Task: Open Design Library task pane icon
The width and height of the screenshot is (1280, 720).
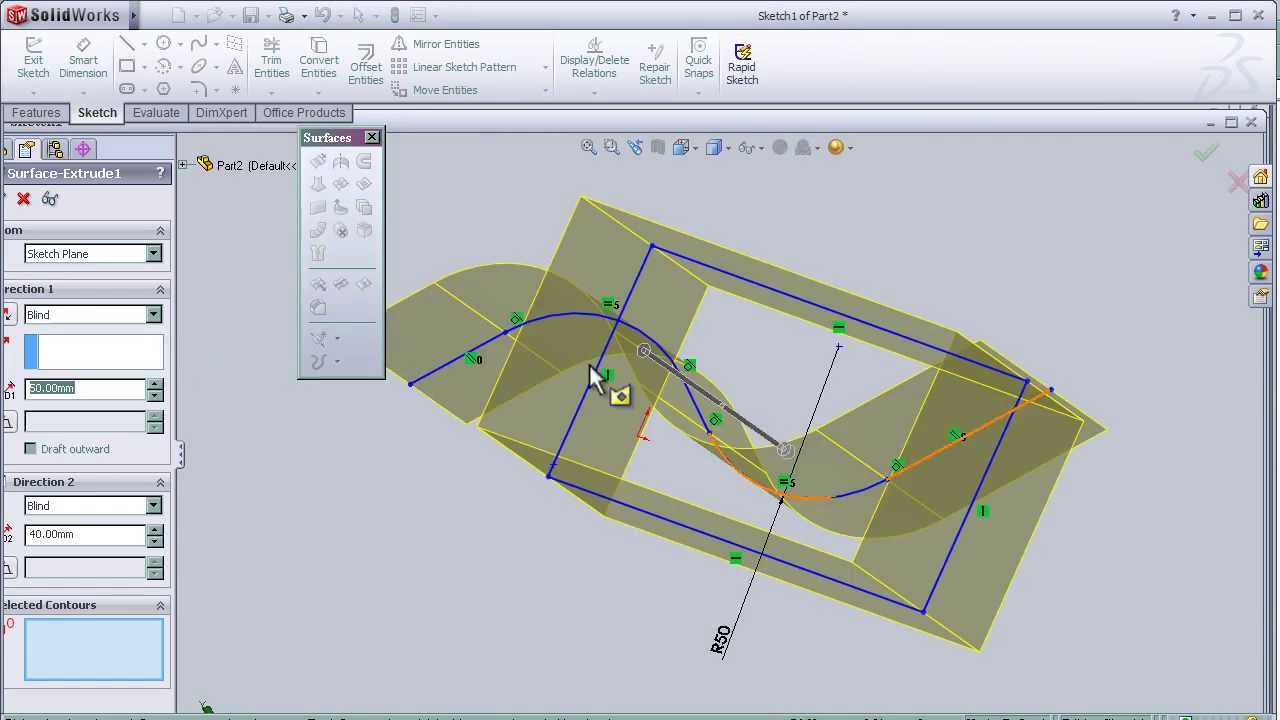Action: 1260,201
